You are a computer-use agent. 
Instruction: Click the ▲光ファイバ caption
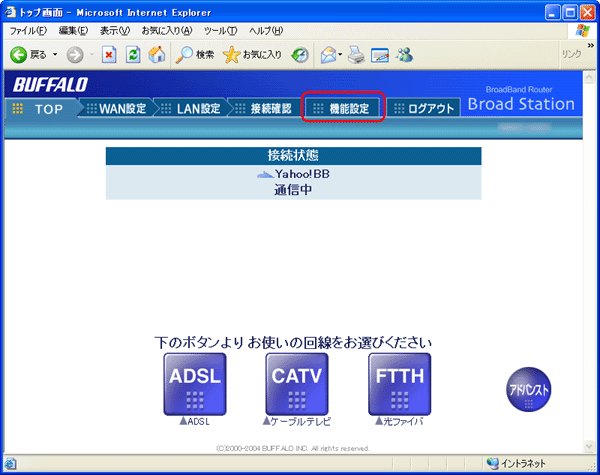pos(399,421)
